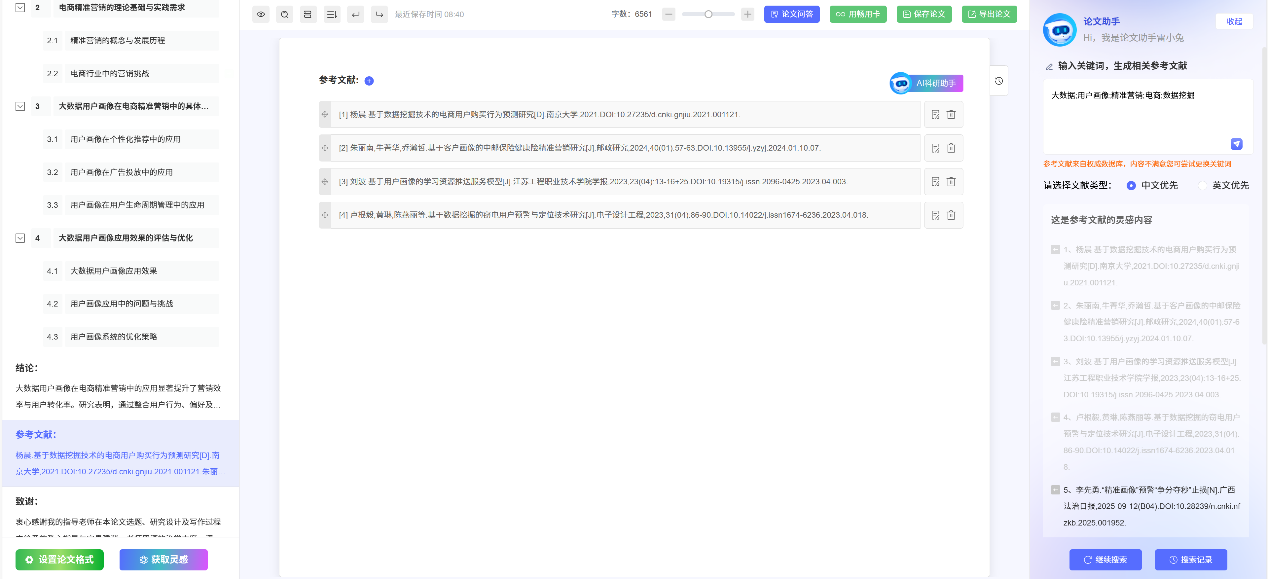Click the third toolbar layout icon

(x=307, y=15)
